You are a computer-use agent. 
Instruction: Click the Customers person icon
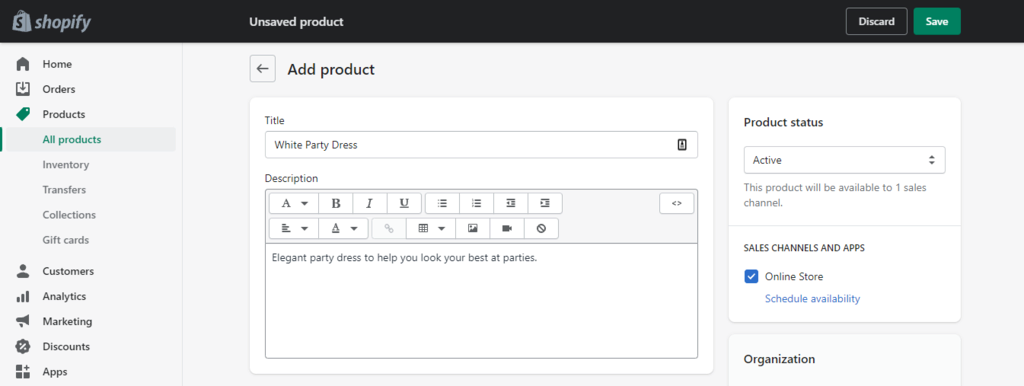point(23,270)
